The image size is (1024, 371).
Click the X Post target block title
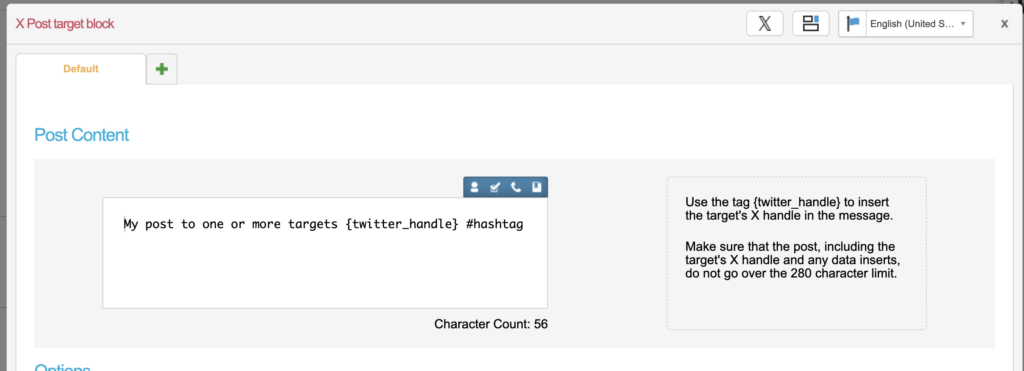coord(65,24)
